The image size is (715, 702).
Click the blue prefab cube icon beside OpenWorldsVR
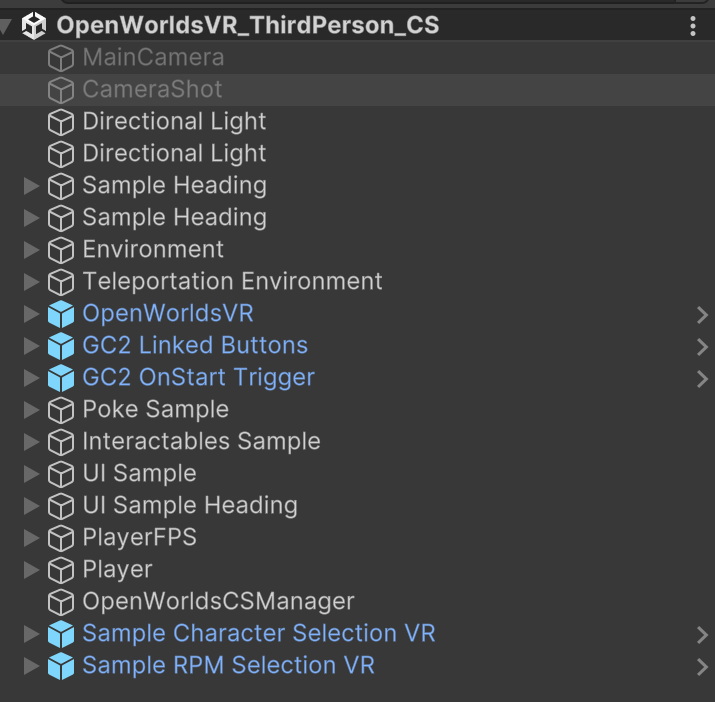click(61, 314)
